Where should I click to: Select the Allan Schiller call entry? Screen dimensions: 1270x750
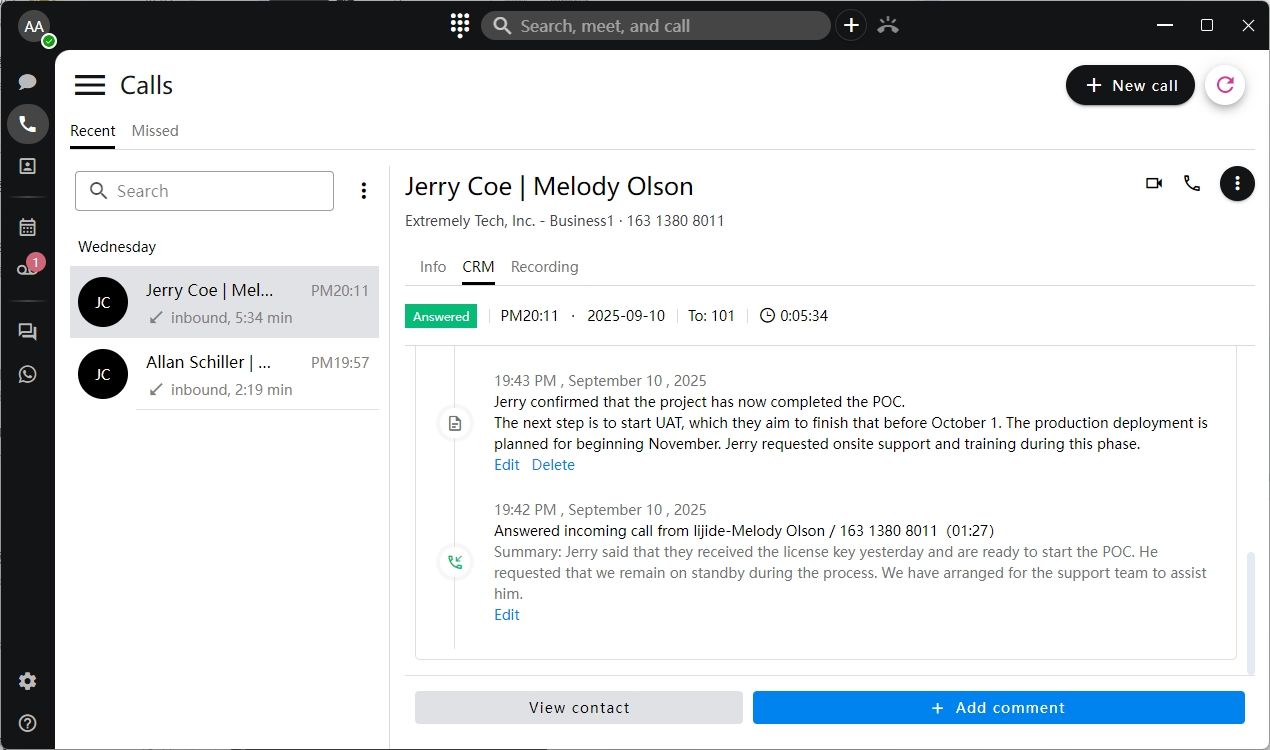tap(224, 374)
